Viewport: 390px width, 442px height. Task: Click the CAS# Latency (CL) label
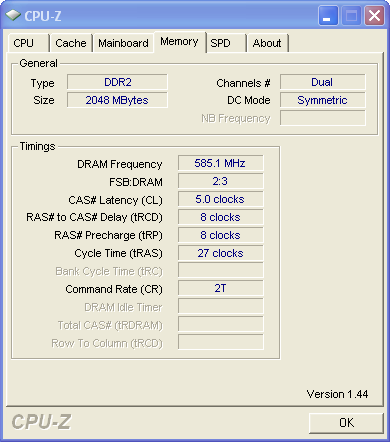pos(115,200)
